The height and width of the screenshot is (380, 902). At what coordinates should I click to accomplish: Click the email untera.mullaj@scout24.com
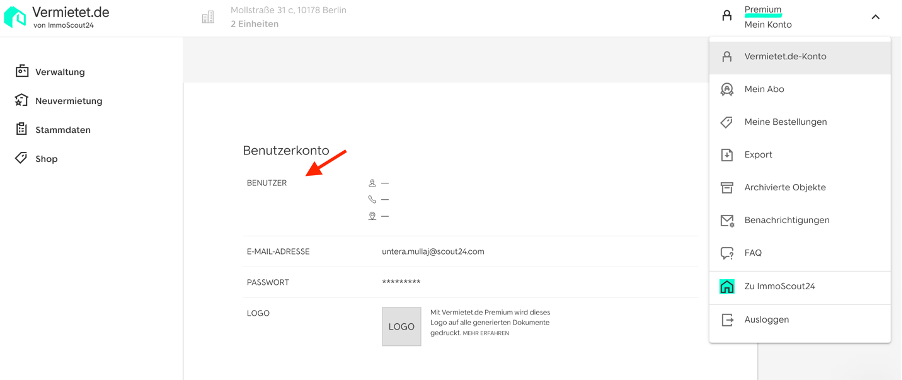click(433, 252)
